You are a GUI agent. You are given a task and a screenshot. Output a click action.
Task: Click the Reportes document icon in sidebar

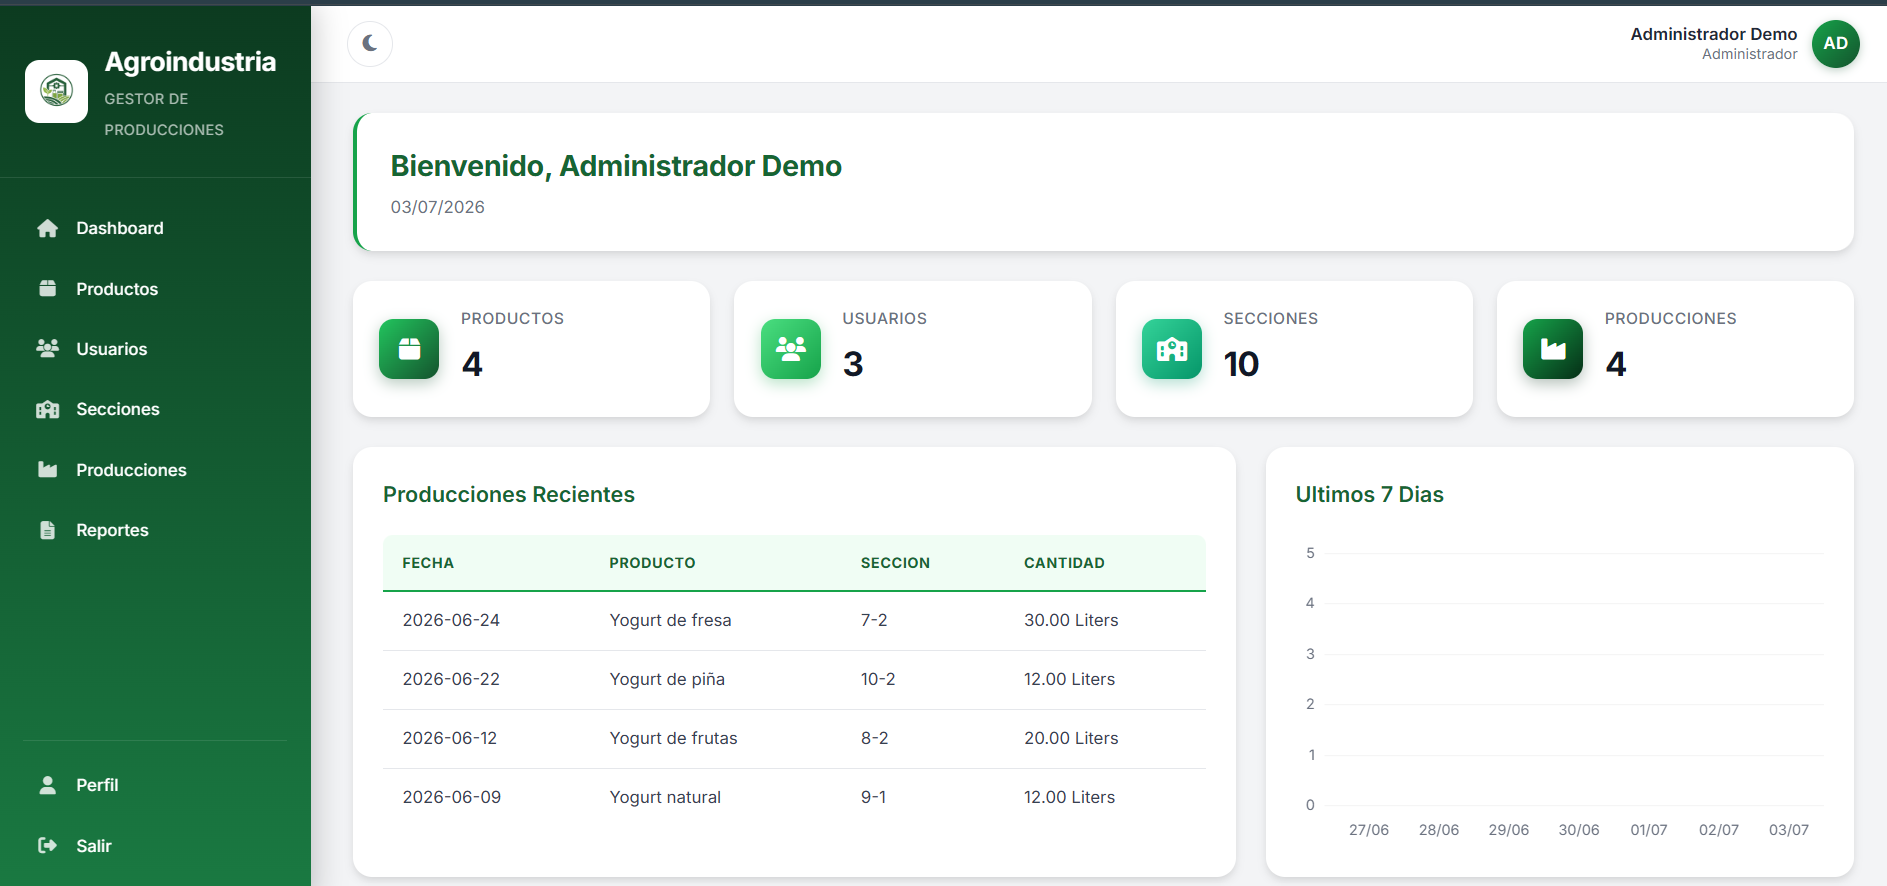tap(47, 530)
